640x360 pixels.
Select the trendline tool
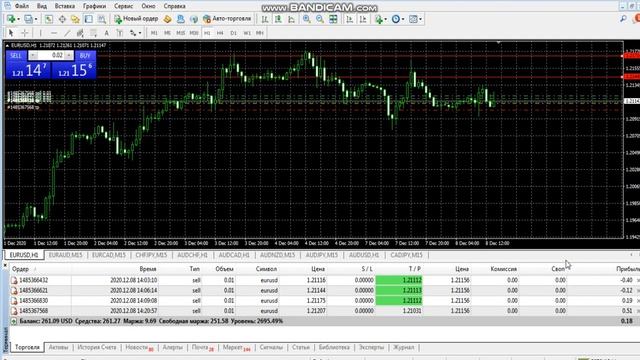[x=67, y=33]
